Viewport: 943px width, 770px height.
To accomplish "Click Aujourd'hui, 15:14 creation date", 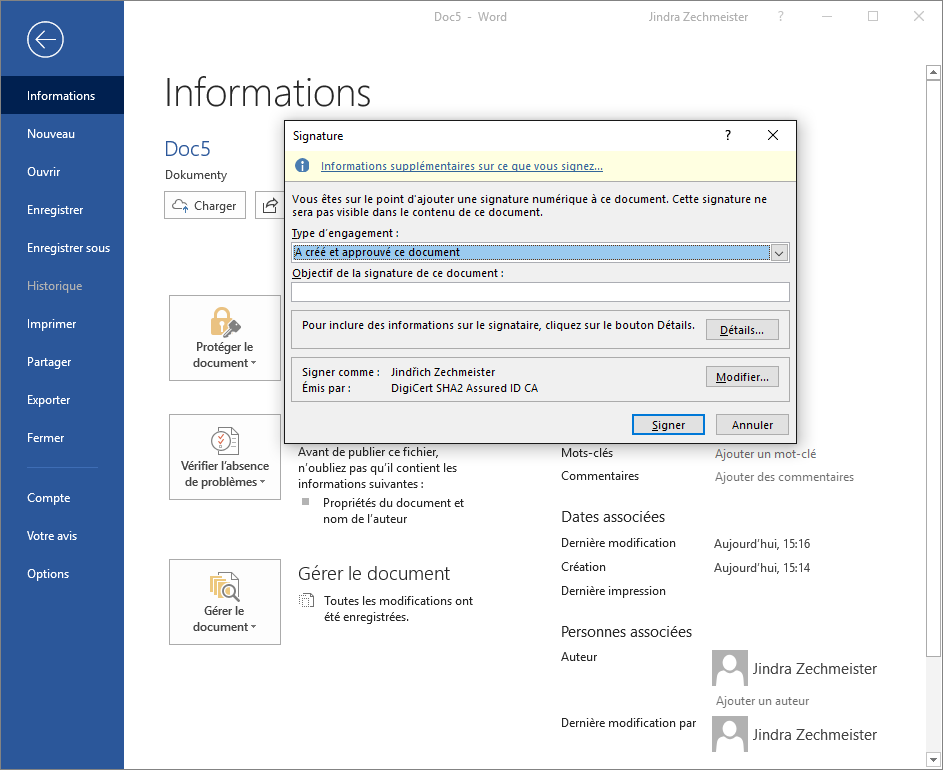I will pos(761,567).
